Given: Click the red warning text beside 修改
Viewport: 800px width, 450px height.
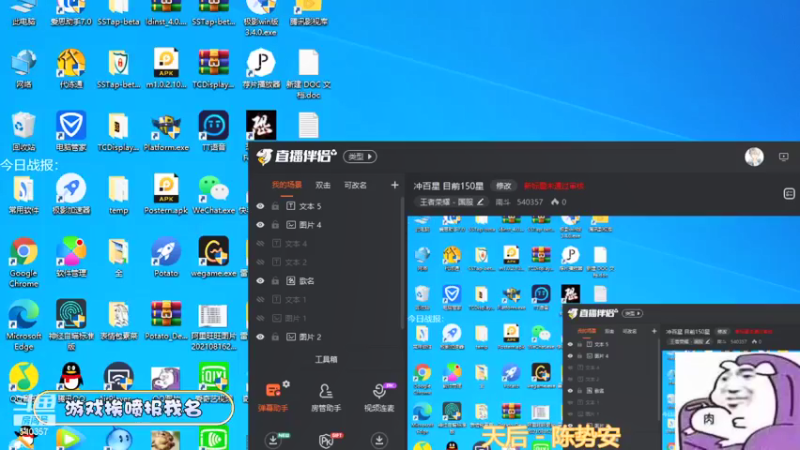Looking at the screenshot, I should [554, 186].
